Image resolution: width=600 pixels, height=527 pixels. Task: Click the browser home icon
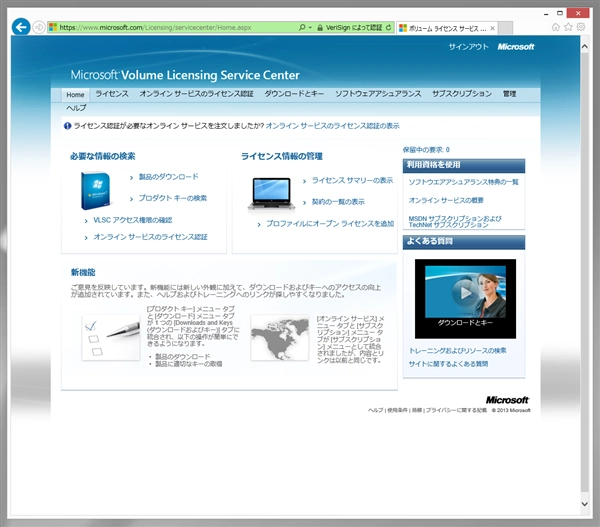[556, 27]
